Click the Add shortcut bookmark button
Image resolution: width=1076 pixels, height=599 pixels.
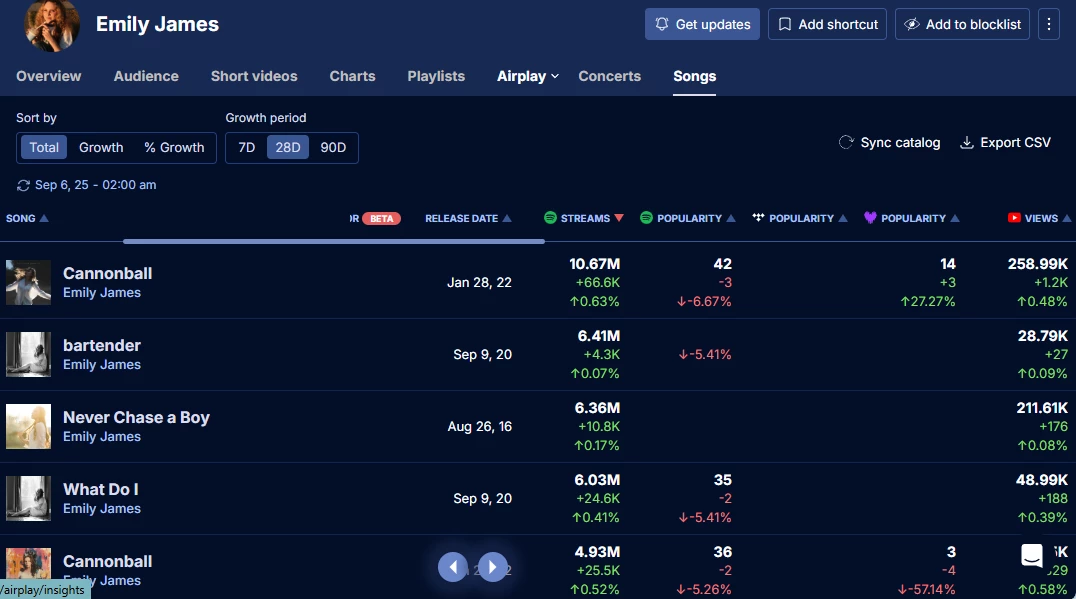coord(827,24)
